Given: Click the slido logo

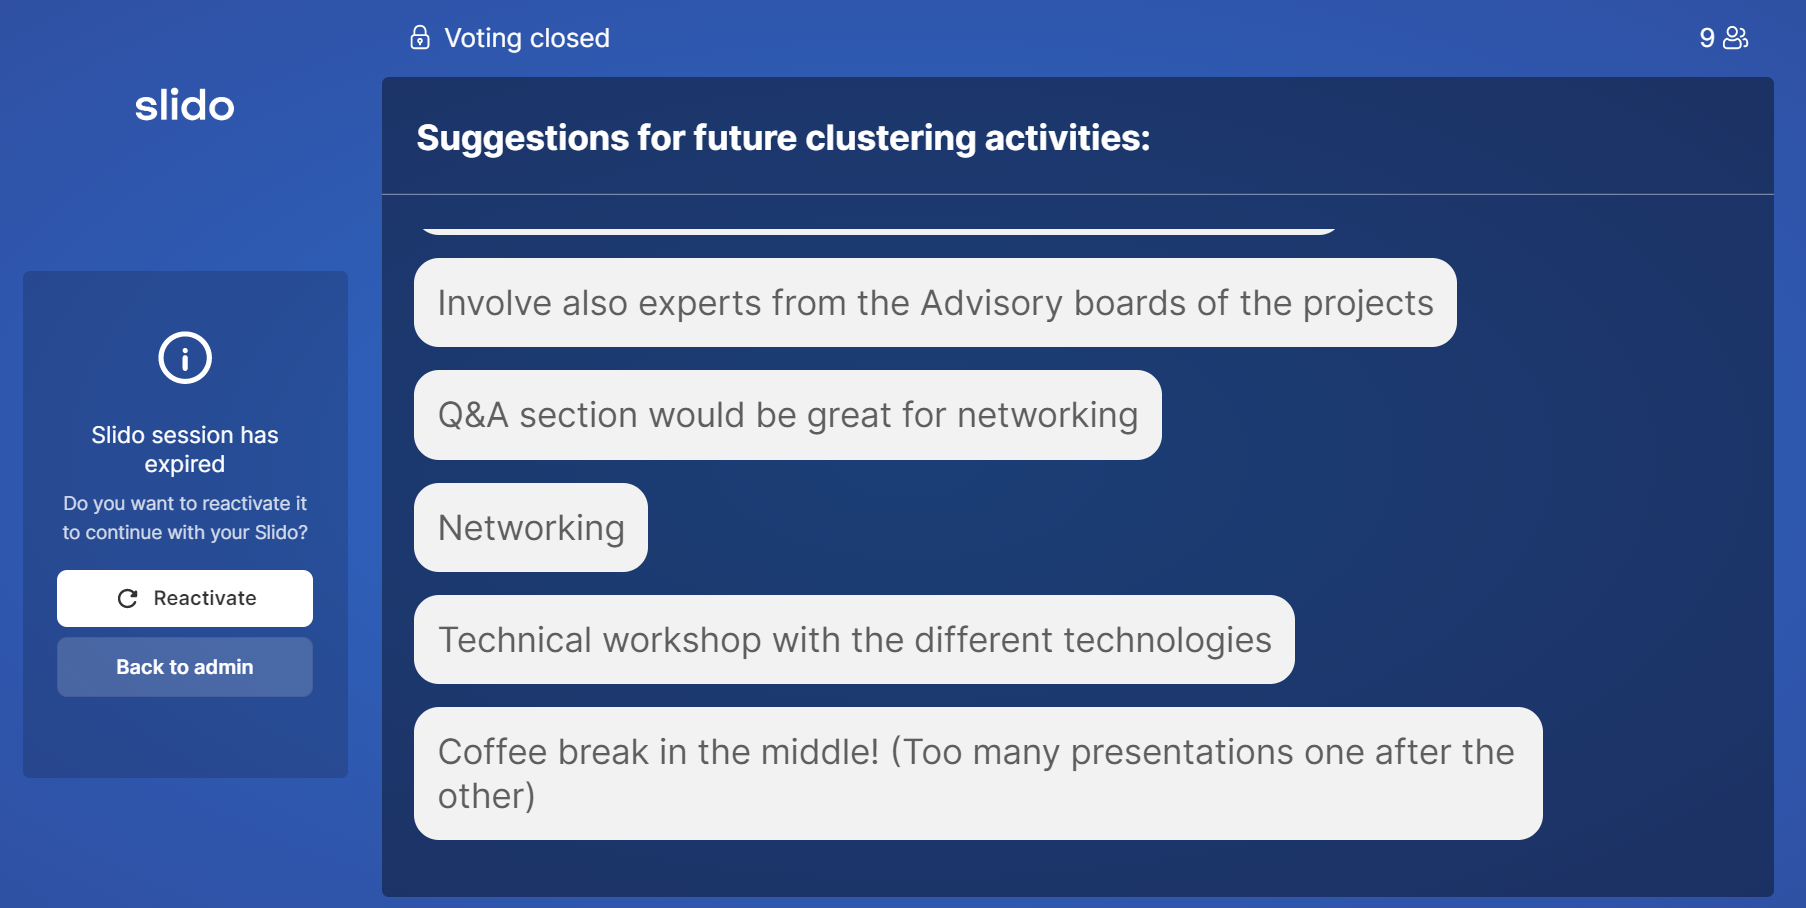Looking at the screenshot, I should pos(185,105).
